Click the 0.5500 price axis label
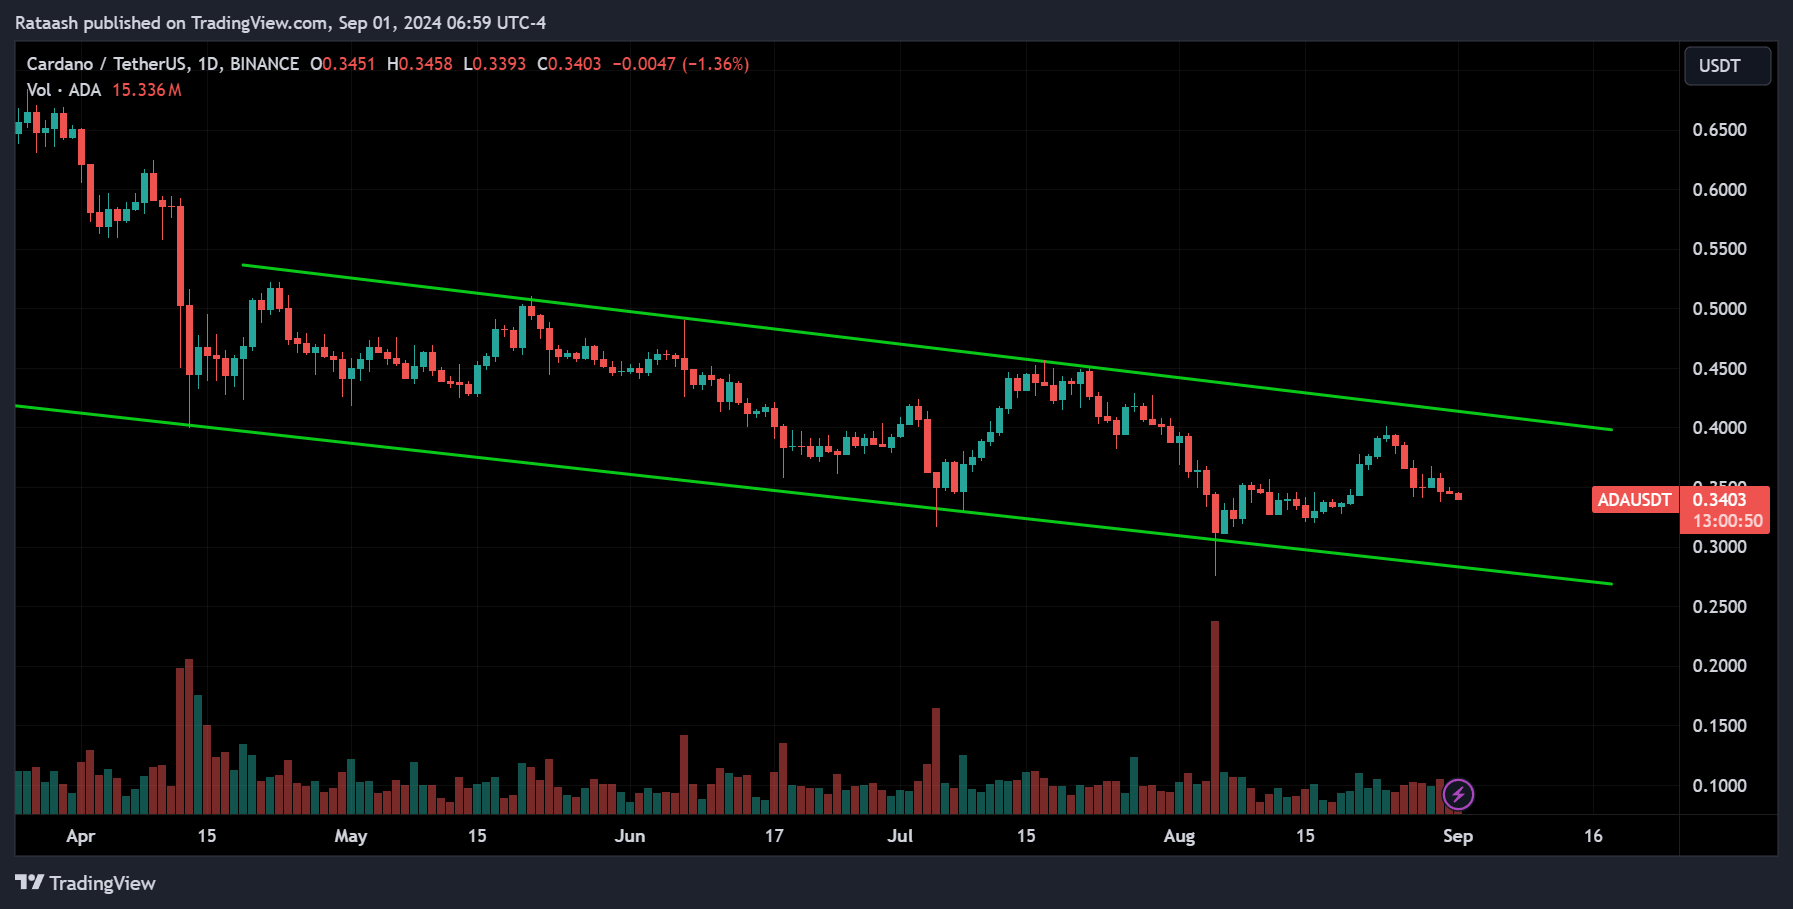1793x909 pixels. [1719, 249]
